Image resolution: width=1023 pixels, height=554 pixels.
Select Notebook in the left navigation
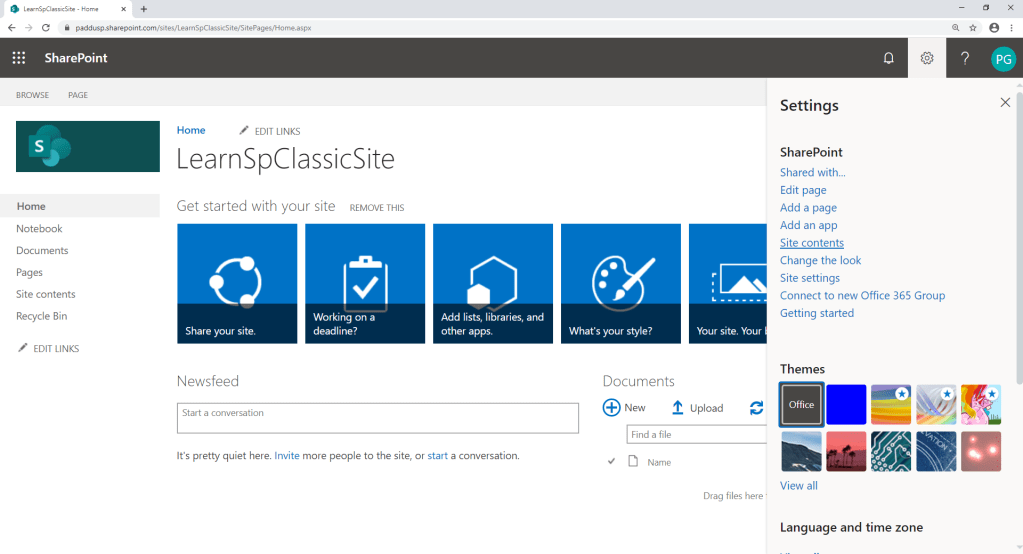pyautogui.click(x=39, y=229)
